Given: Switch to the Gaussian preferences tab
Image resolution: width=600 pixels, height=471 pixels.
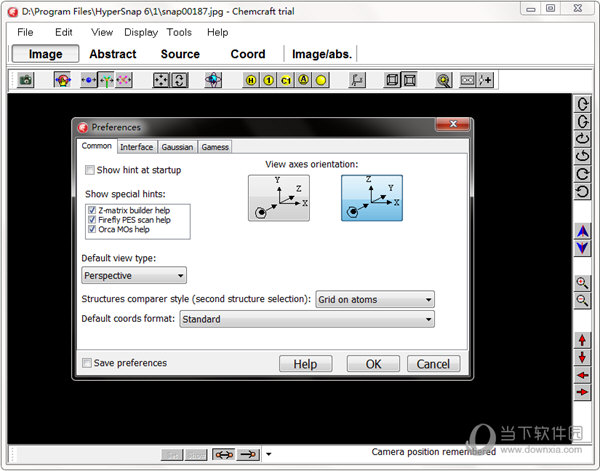Looking at the screenshot, I should (x=178, y=147).
